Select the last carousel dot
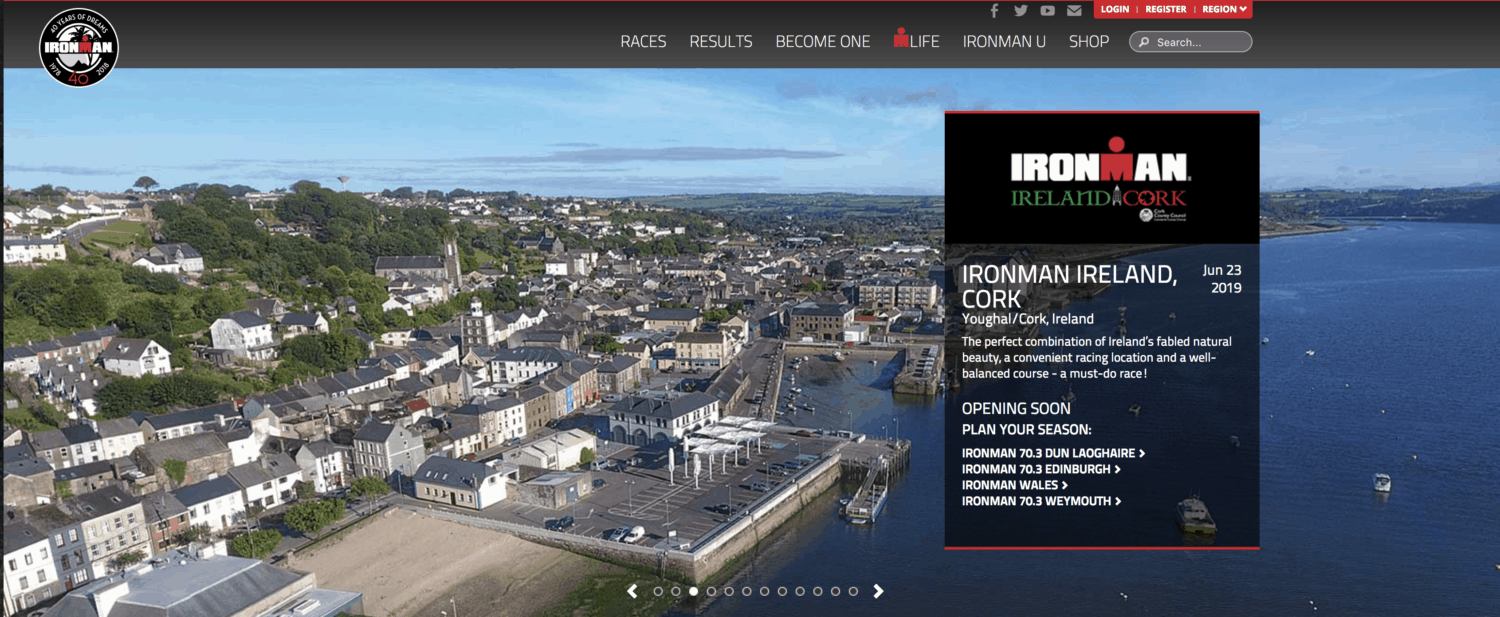1500x617 pixels. [853, 591]
